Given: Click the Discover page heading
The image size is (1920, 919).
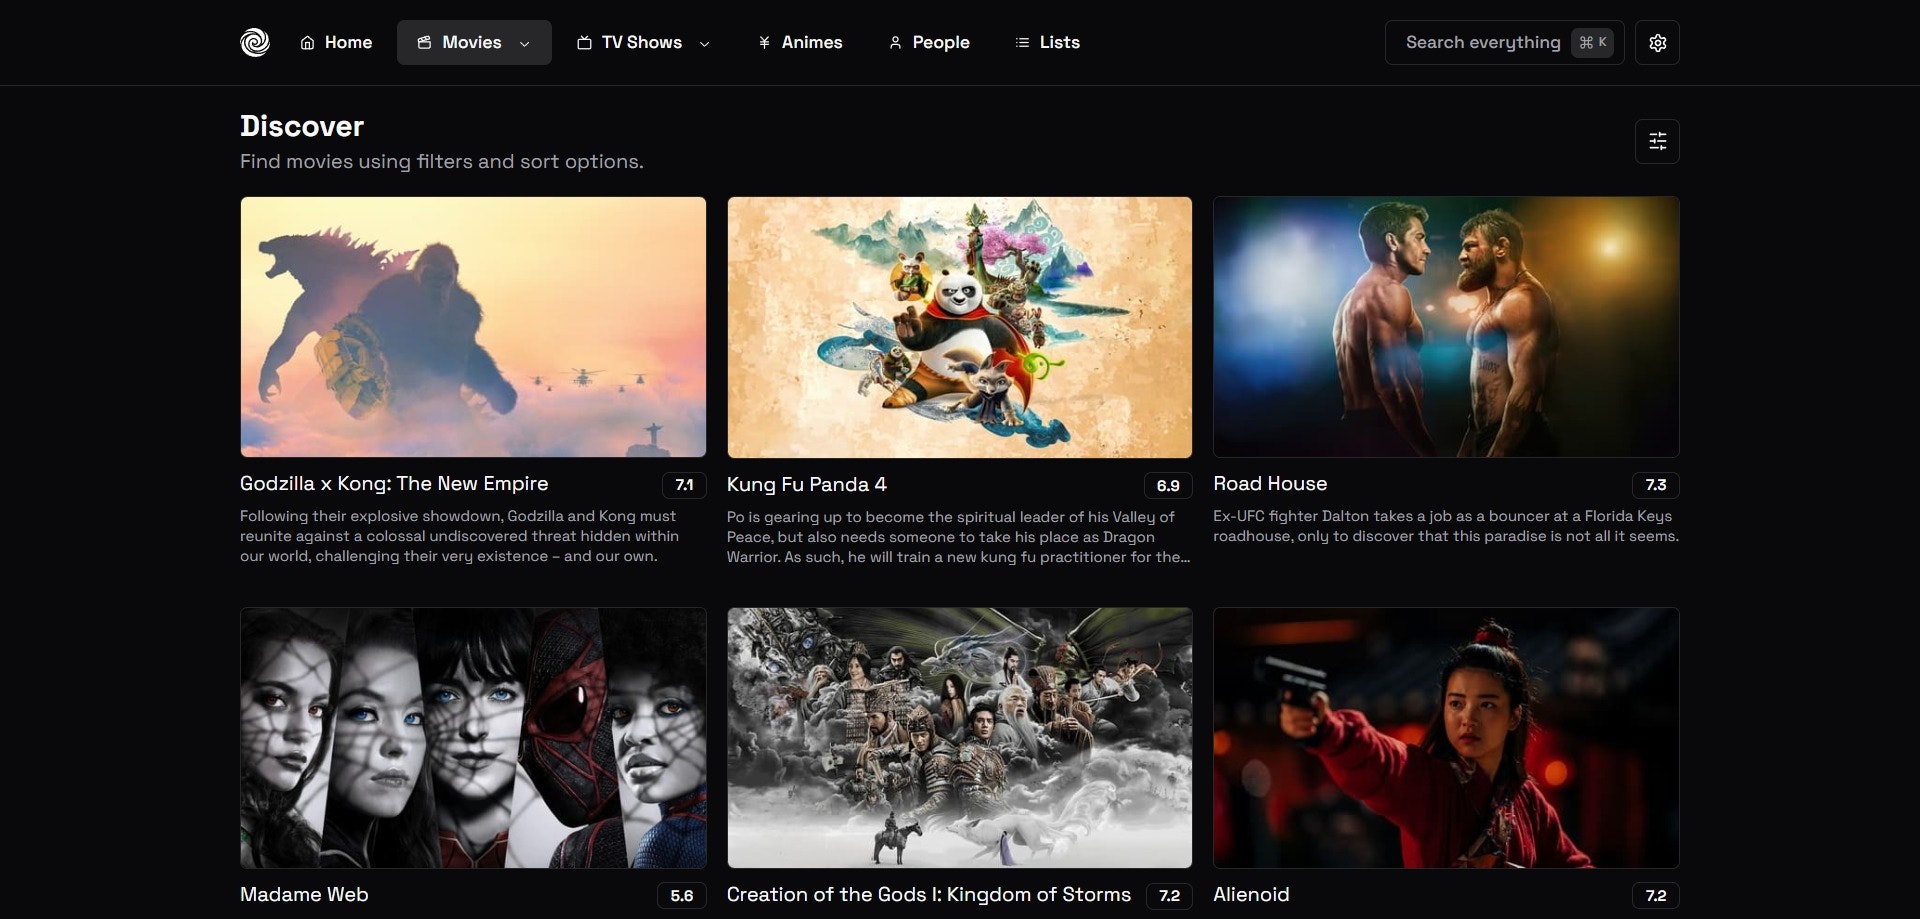Looking at the screenshot, I should [x=302, y=126].
